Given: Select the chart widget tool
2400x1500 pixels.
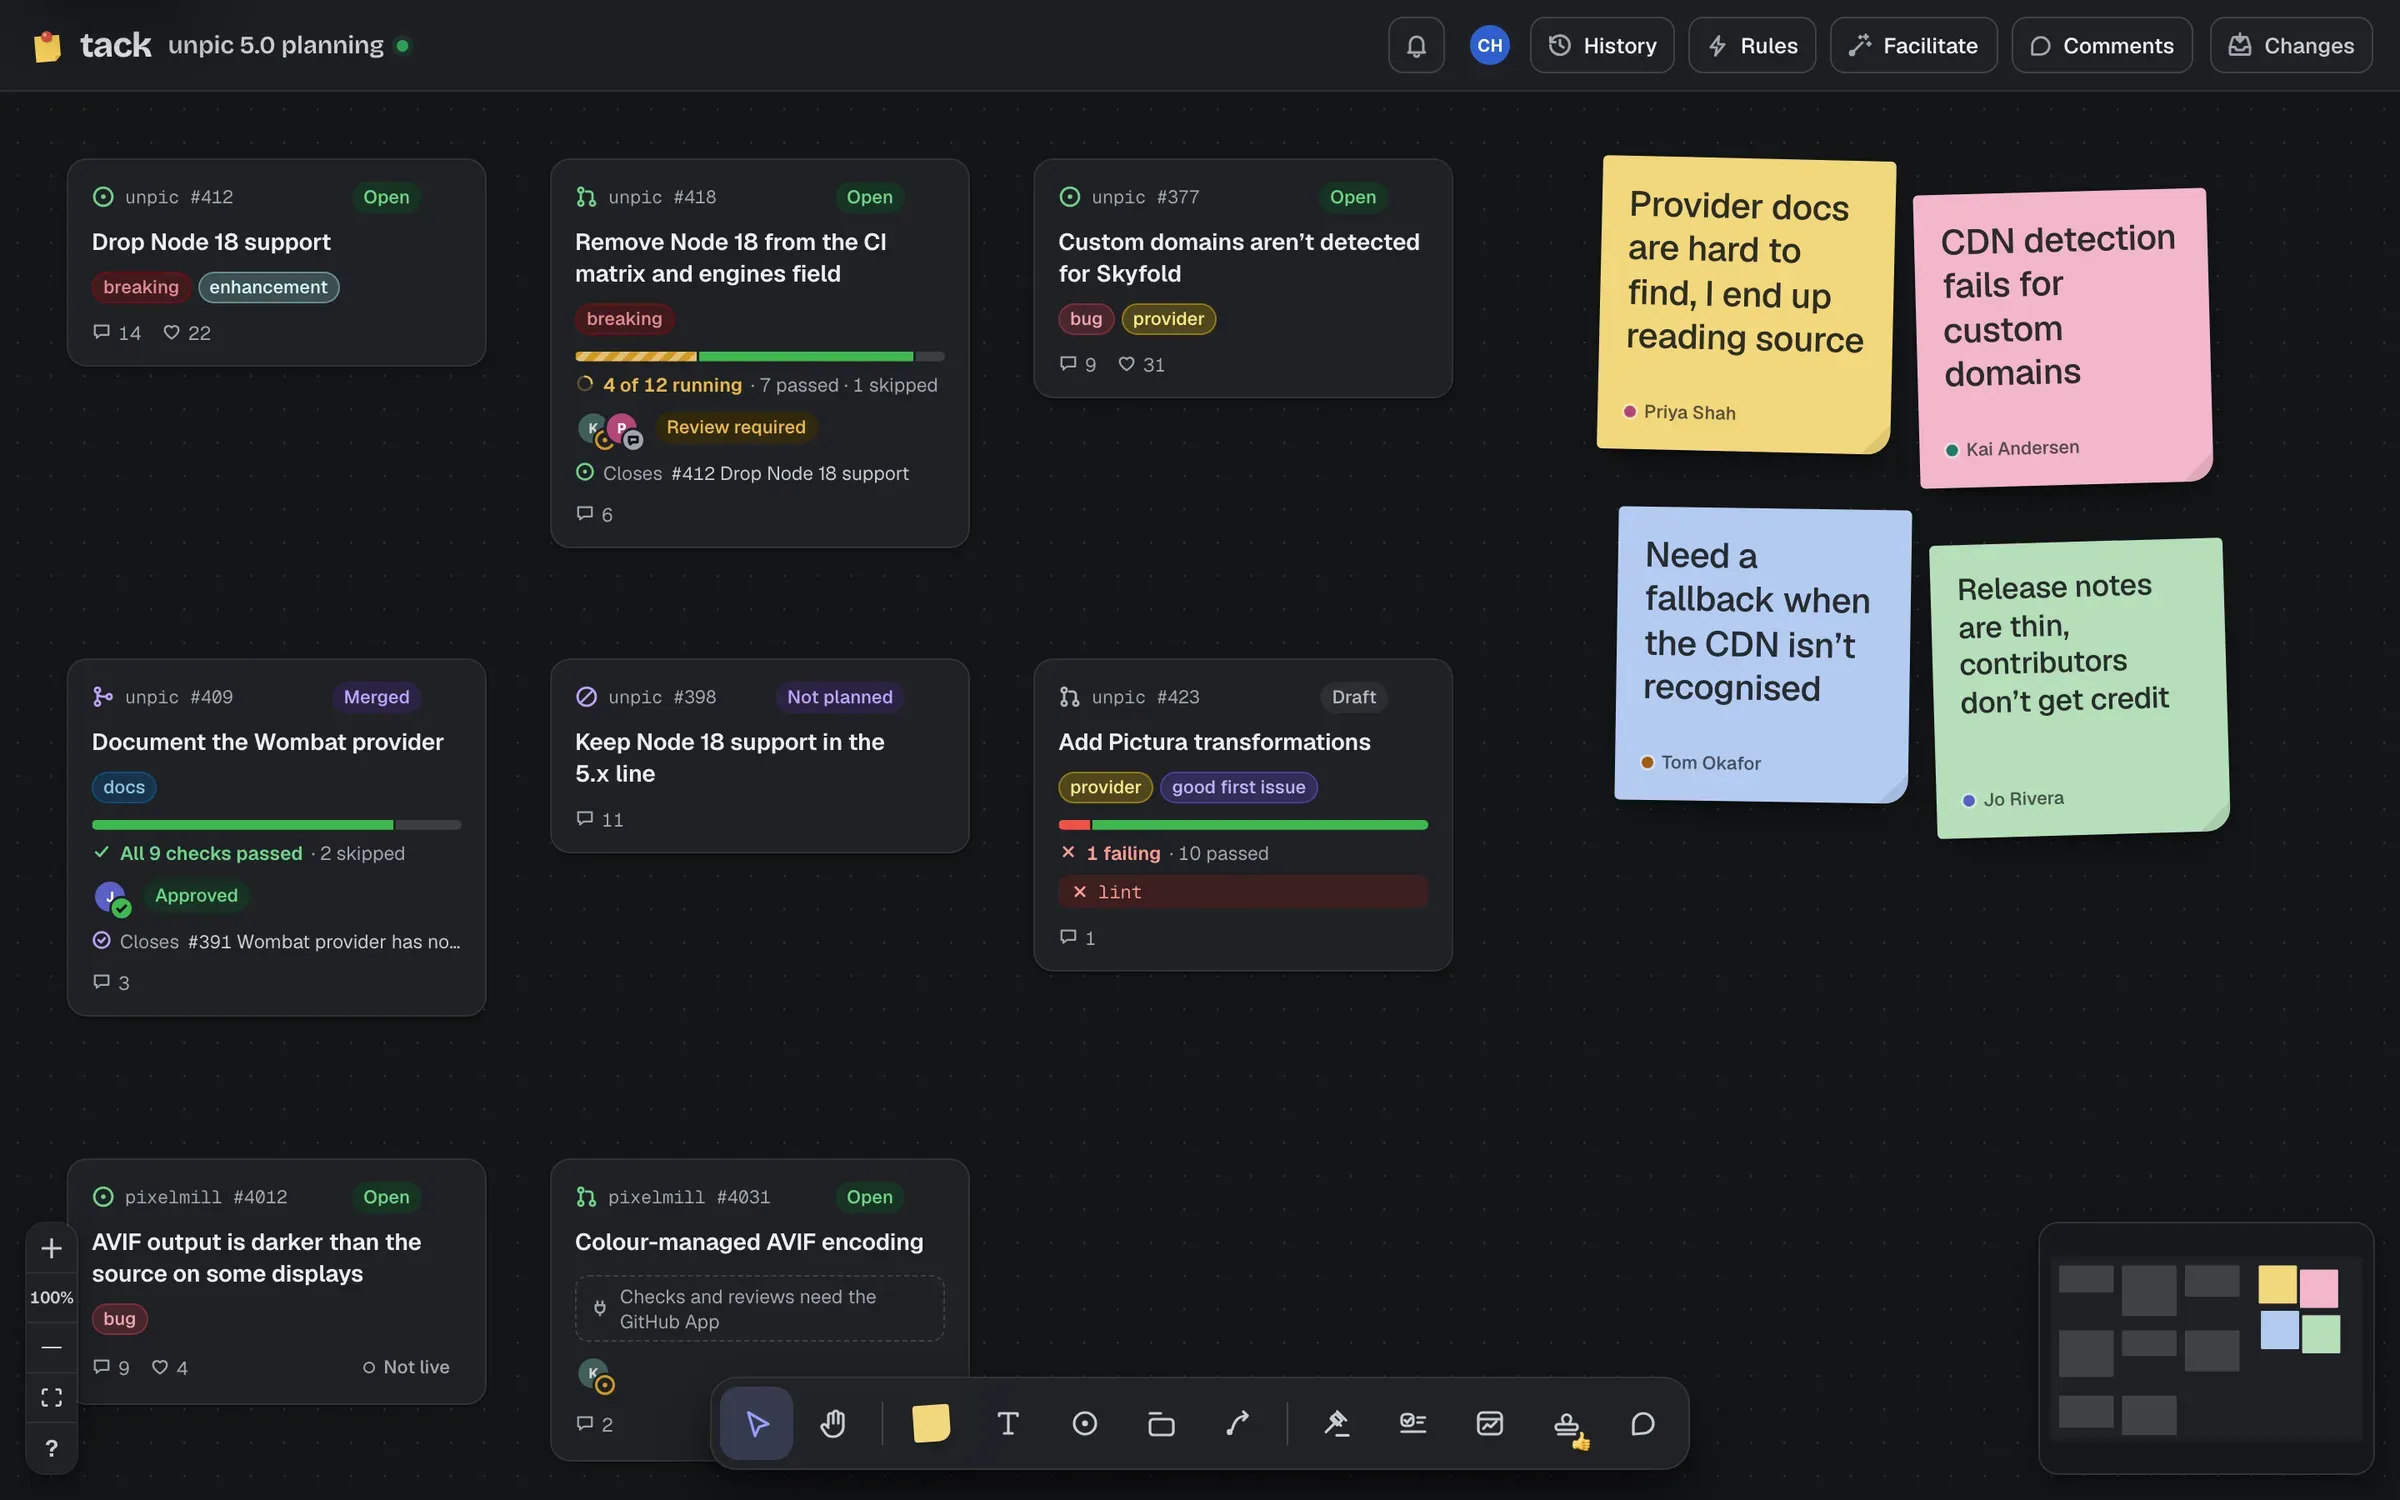Looking at the screenshot, I should [x=1490, y=1422].
